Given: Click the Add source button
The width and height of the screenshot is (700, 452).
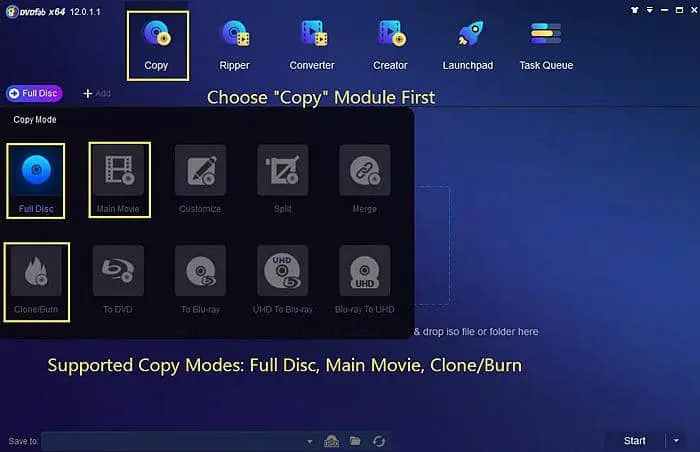Looking at the screenshot, I should coord(97,93).
